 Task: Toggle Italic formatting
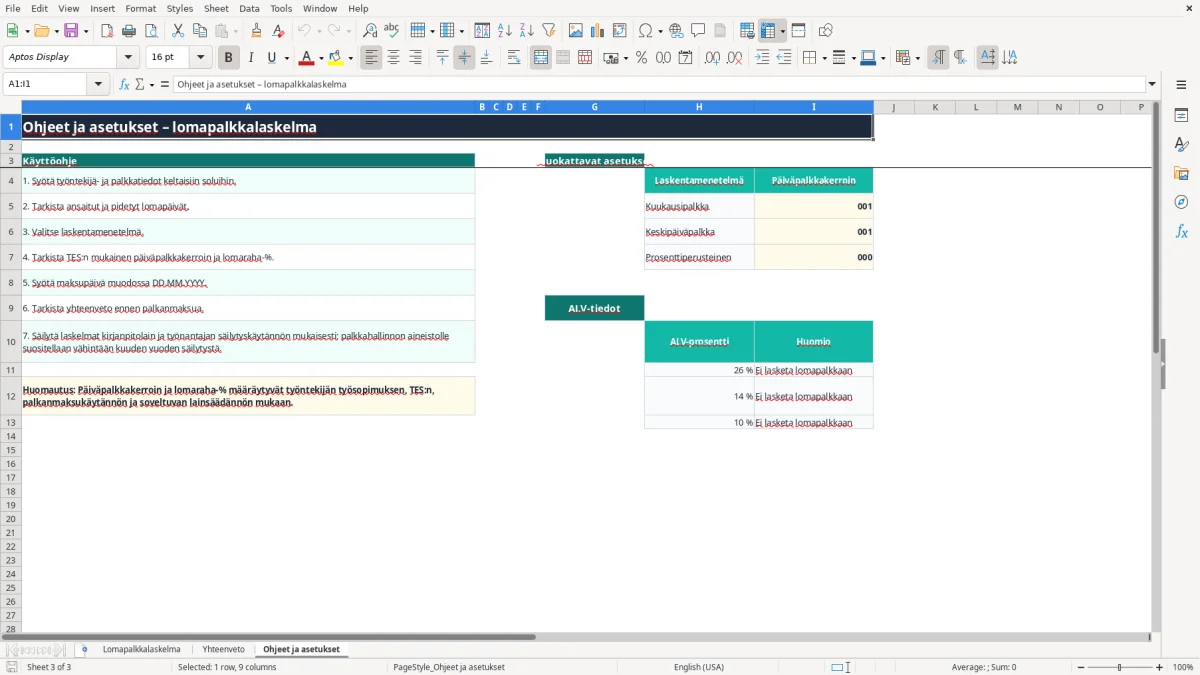pos(251,58)
